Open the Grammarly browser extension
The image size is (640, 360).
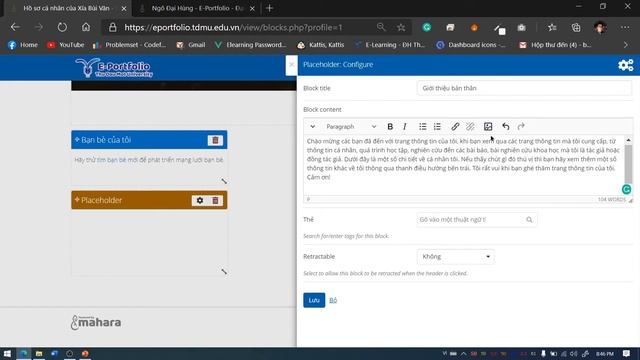427,27
